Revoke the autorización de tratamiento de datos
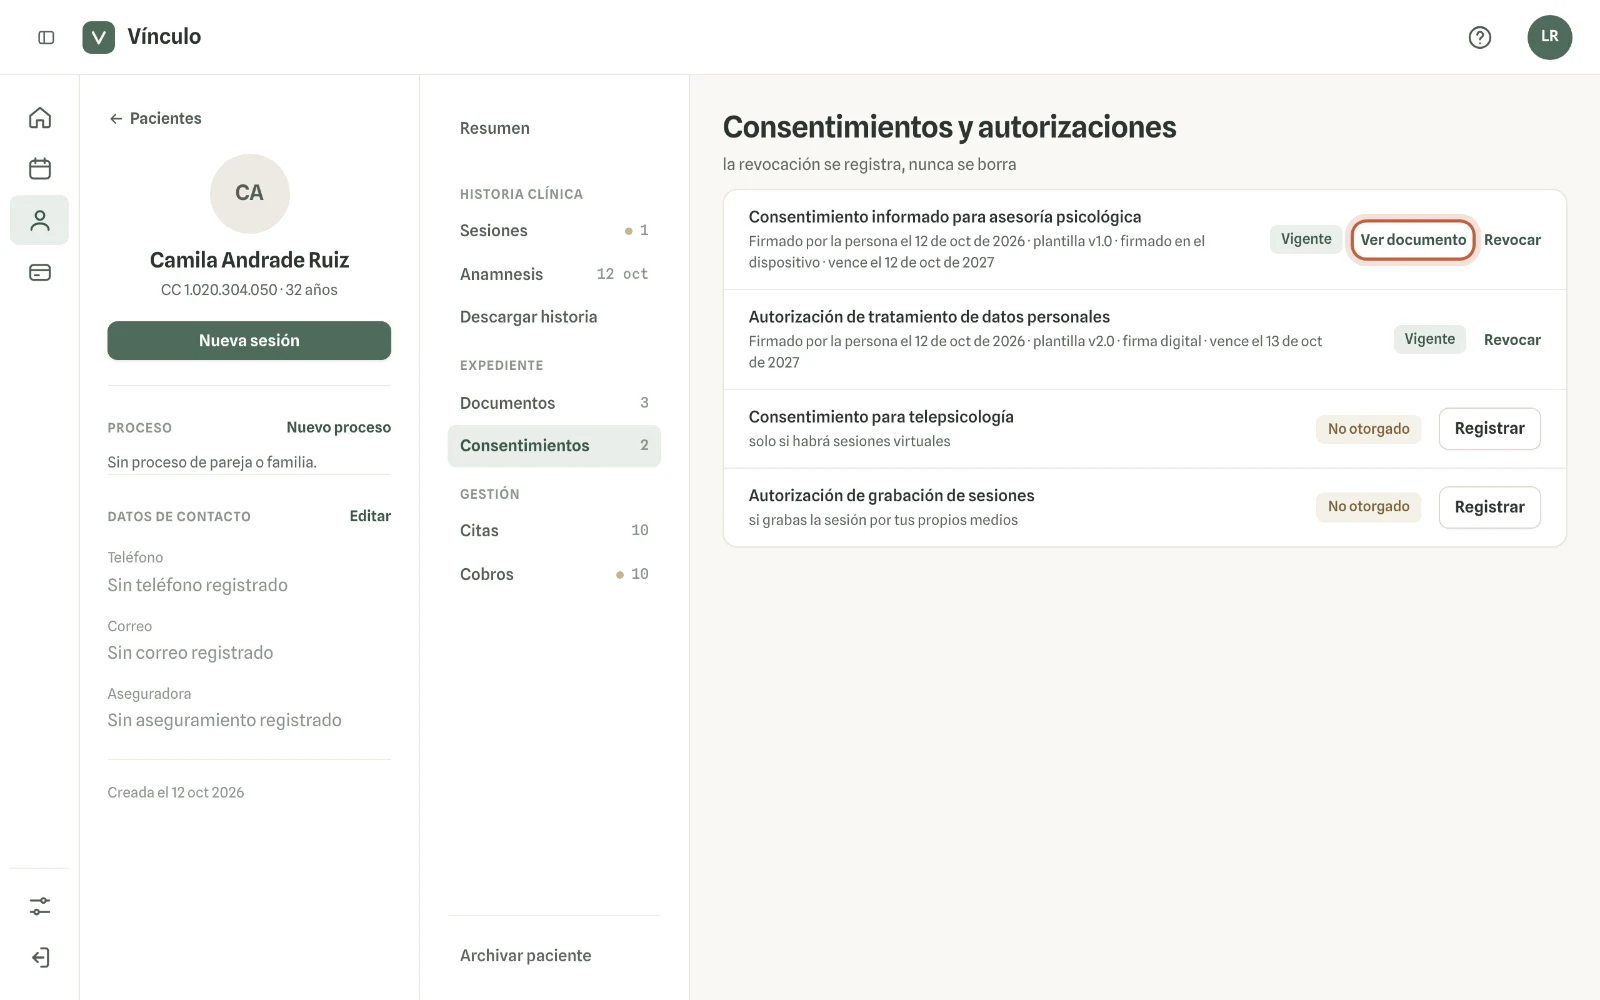Screen dimensions: 1600x1000 point(1512,340)
